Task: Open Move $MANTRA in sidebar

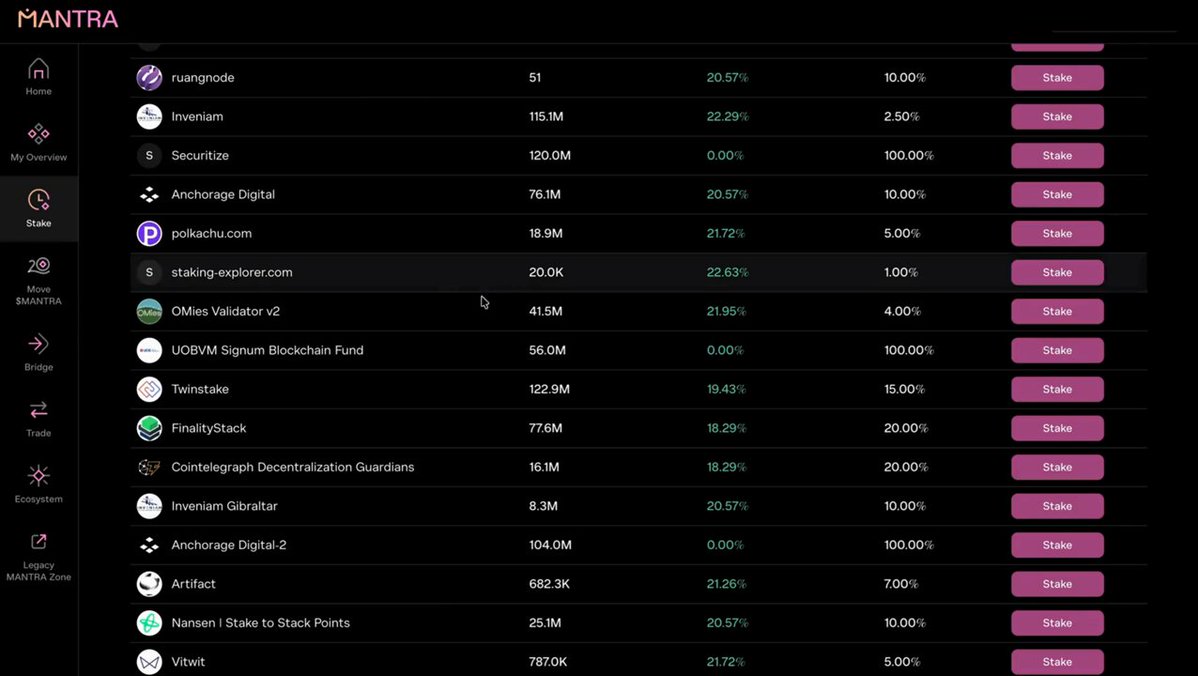Action: (38, 281)
